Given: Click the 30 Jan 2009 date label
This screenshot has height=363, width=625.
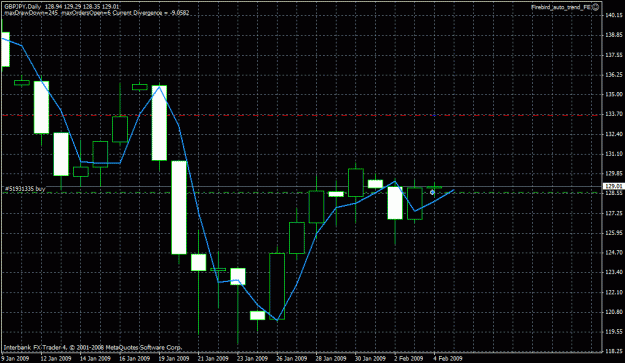Looking at the screenshot, I should [x=370, y=358].
